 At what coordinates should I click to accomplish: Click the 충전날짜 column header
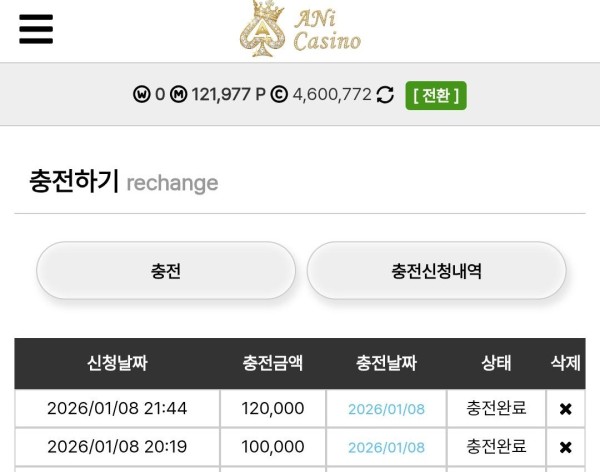(386, 363)
